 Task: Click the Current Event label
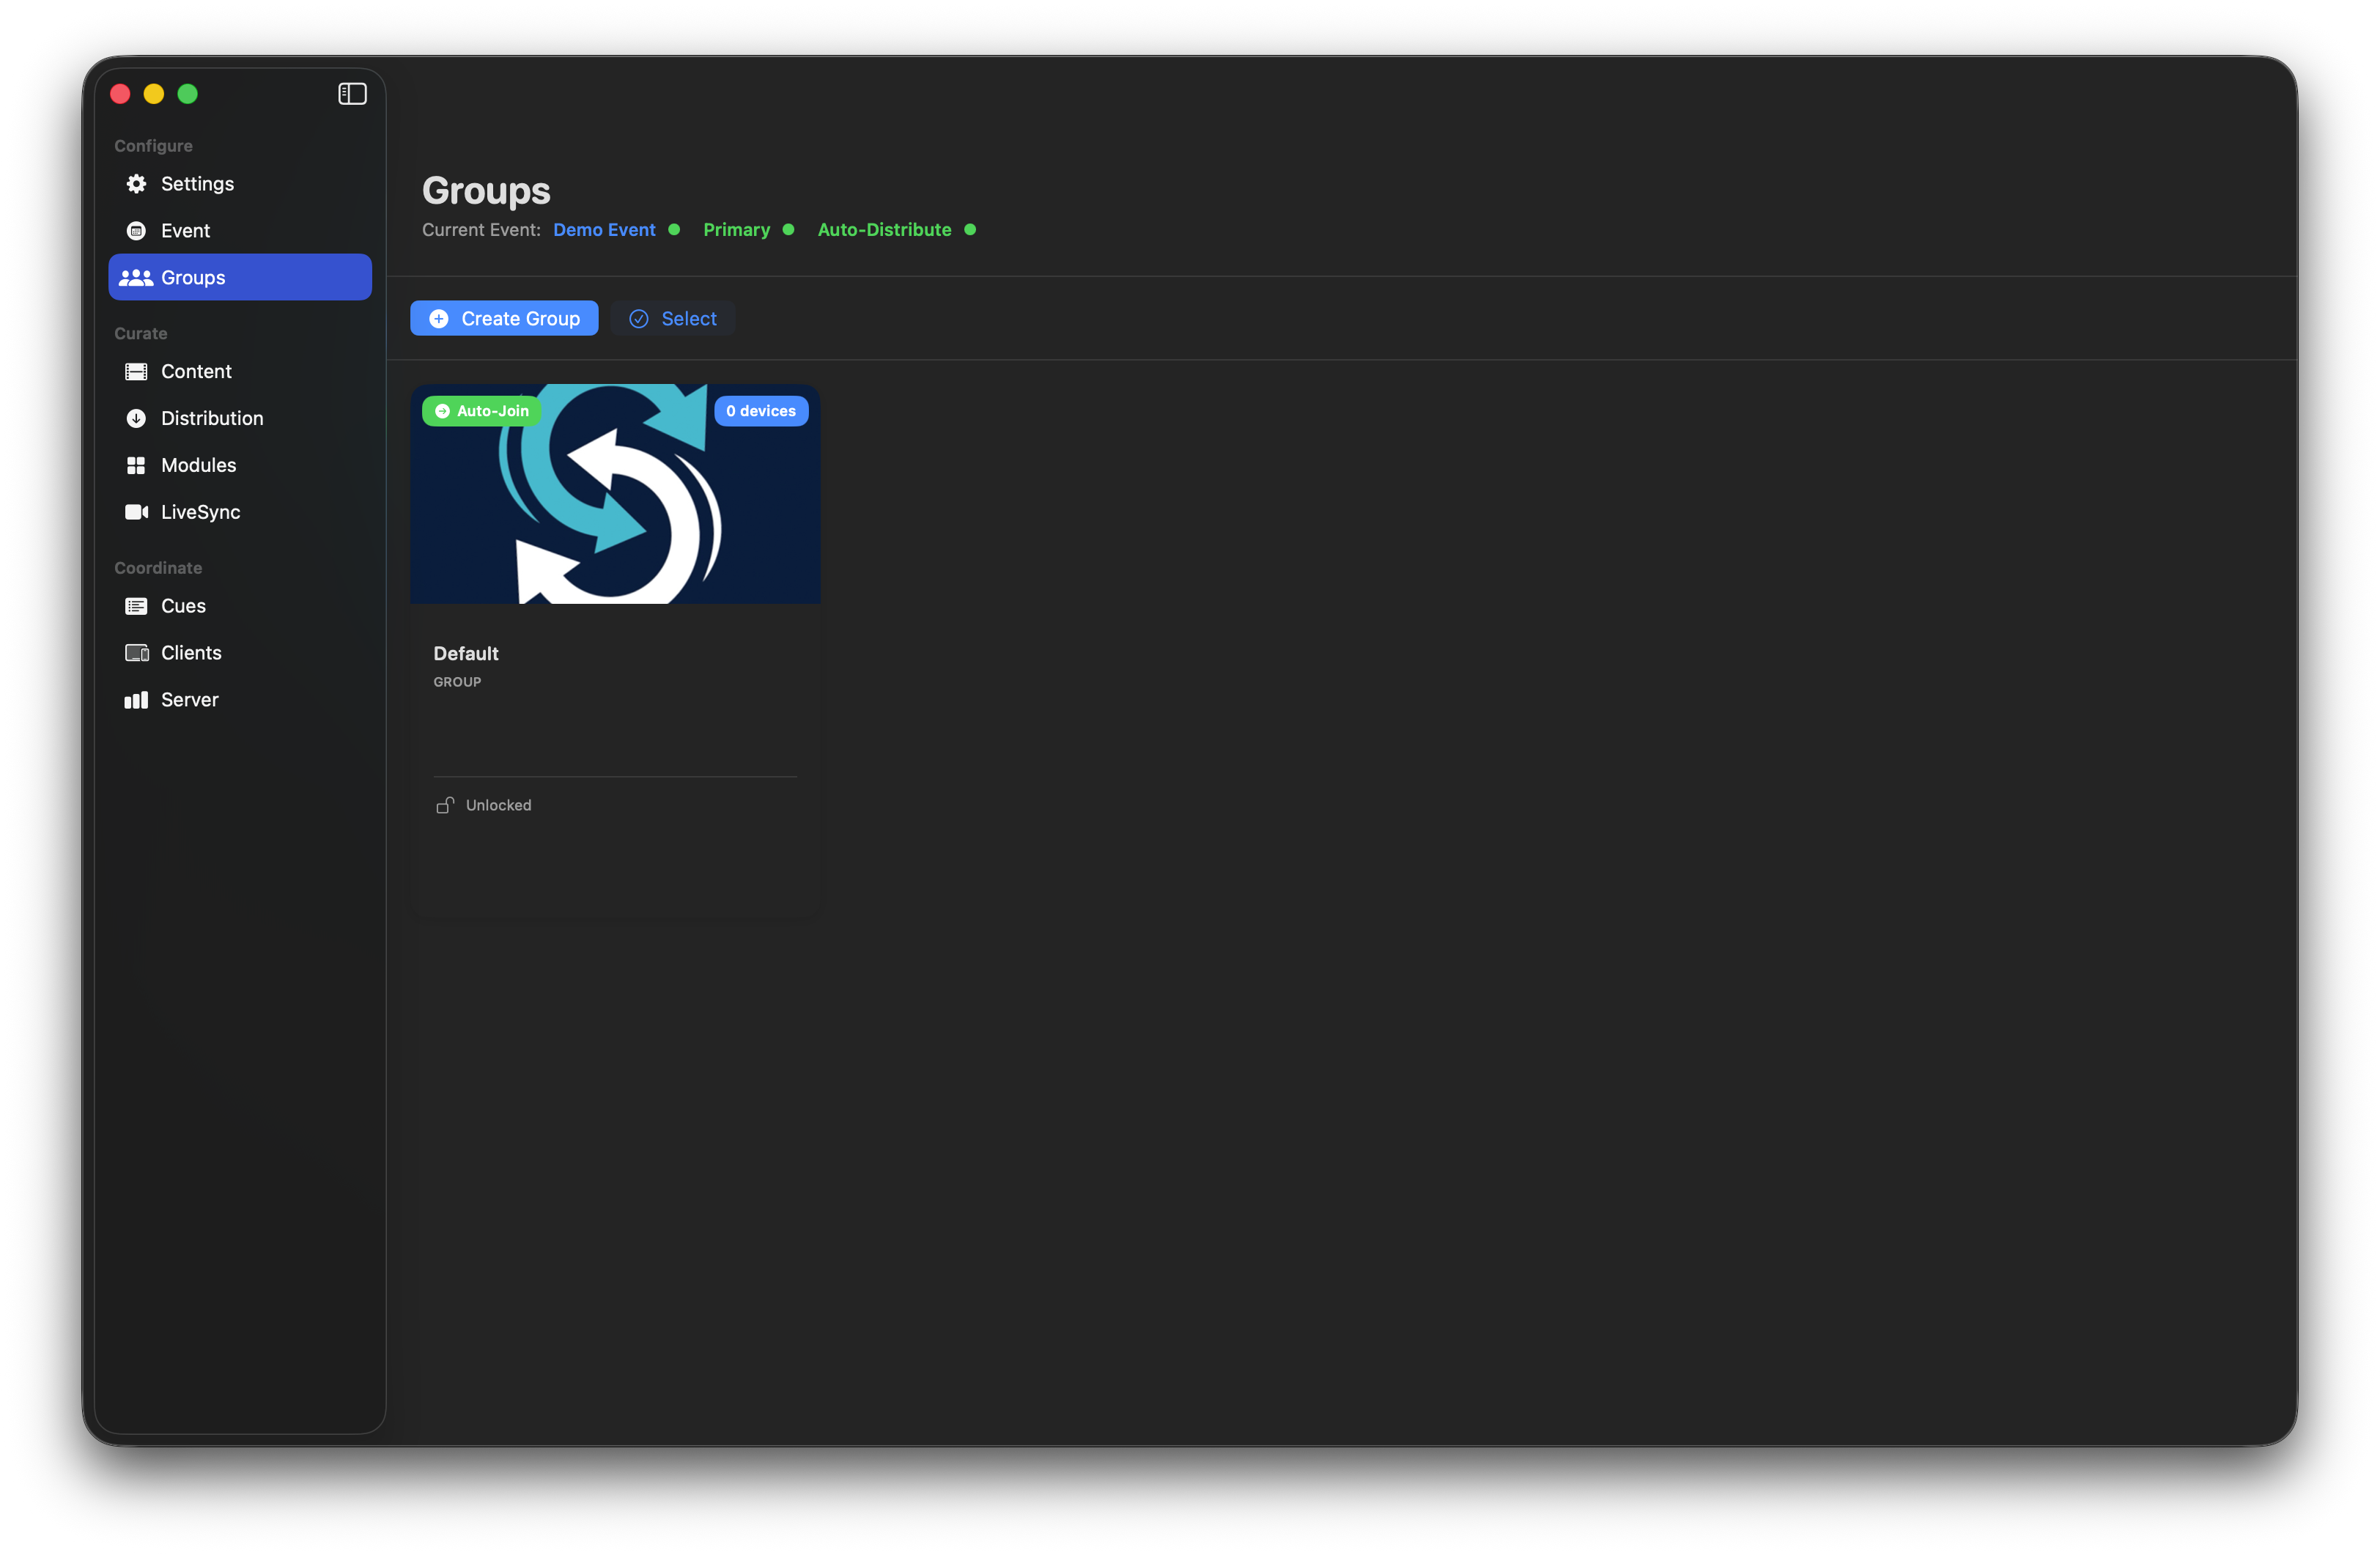[x=481, y=230]
